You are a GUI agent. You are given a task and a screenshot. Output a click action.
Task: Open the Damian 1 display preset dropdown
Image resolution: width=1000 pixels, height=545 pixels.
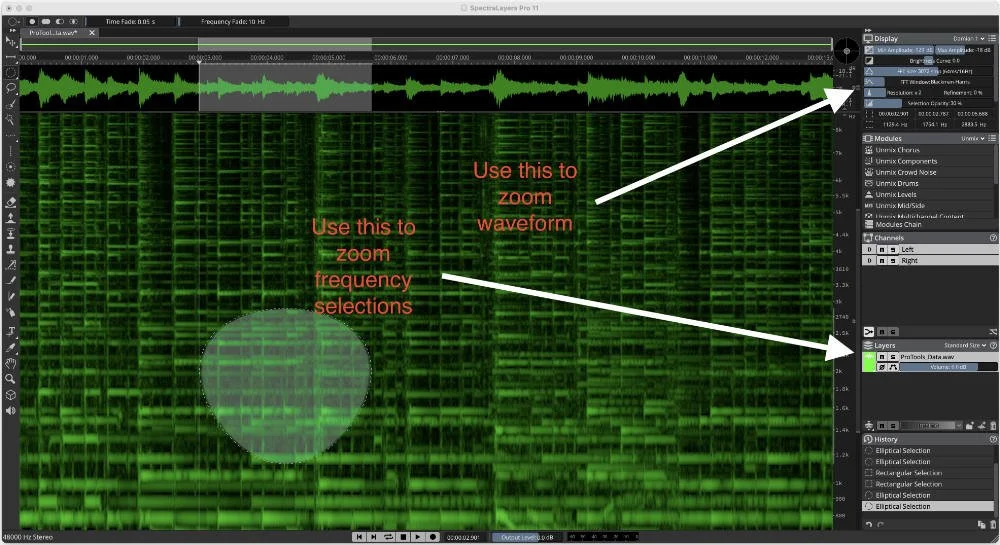pyautogui.click(x=969, y=38)
